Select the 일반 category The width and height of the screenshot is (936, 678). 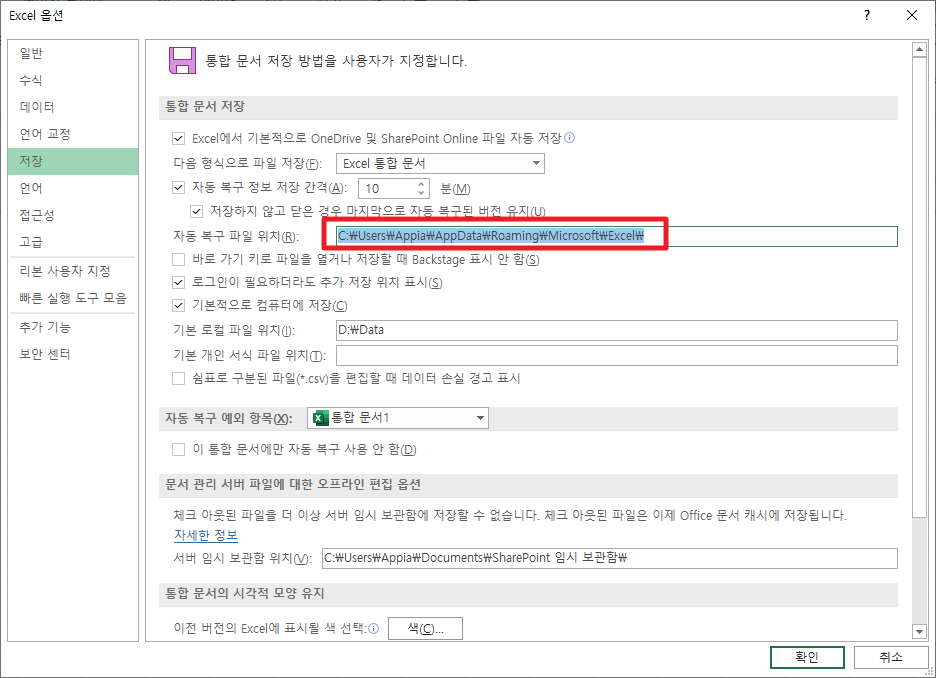point(73,53)
